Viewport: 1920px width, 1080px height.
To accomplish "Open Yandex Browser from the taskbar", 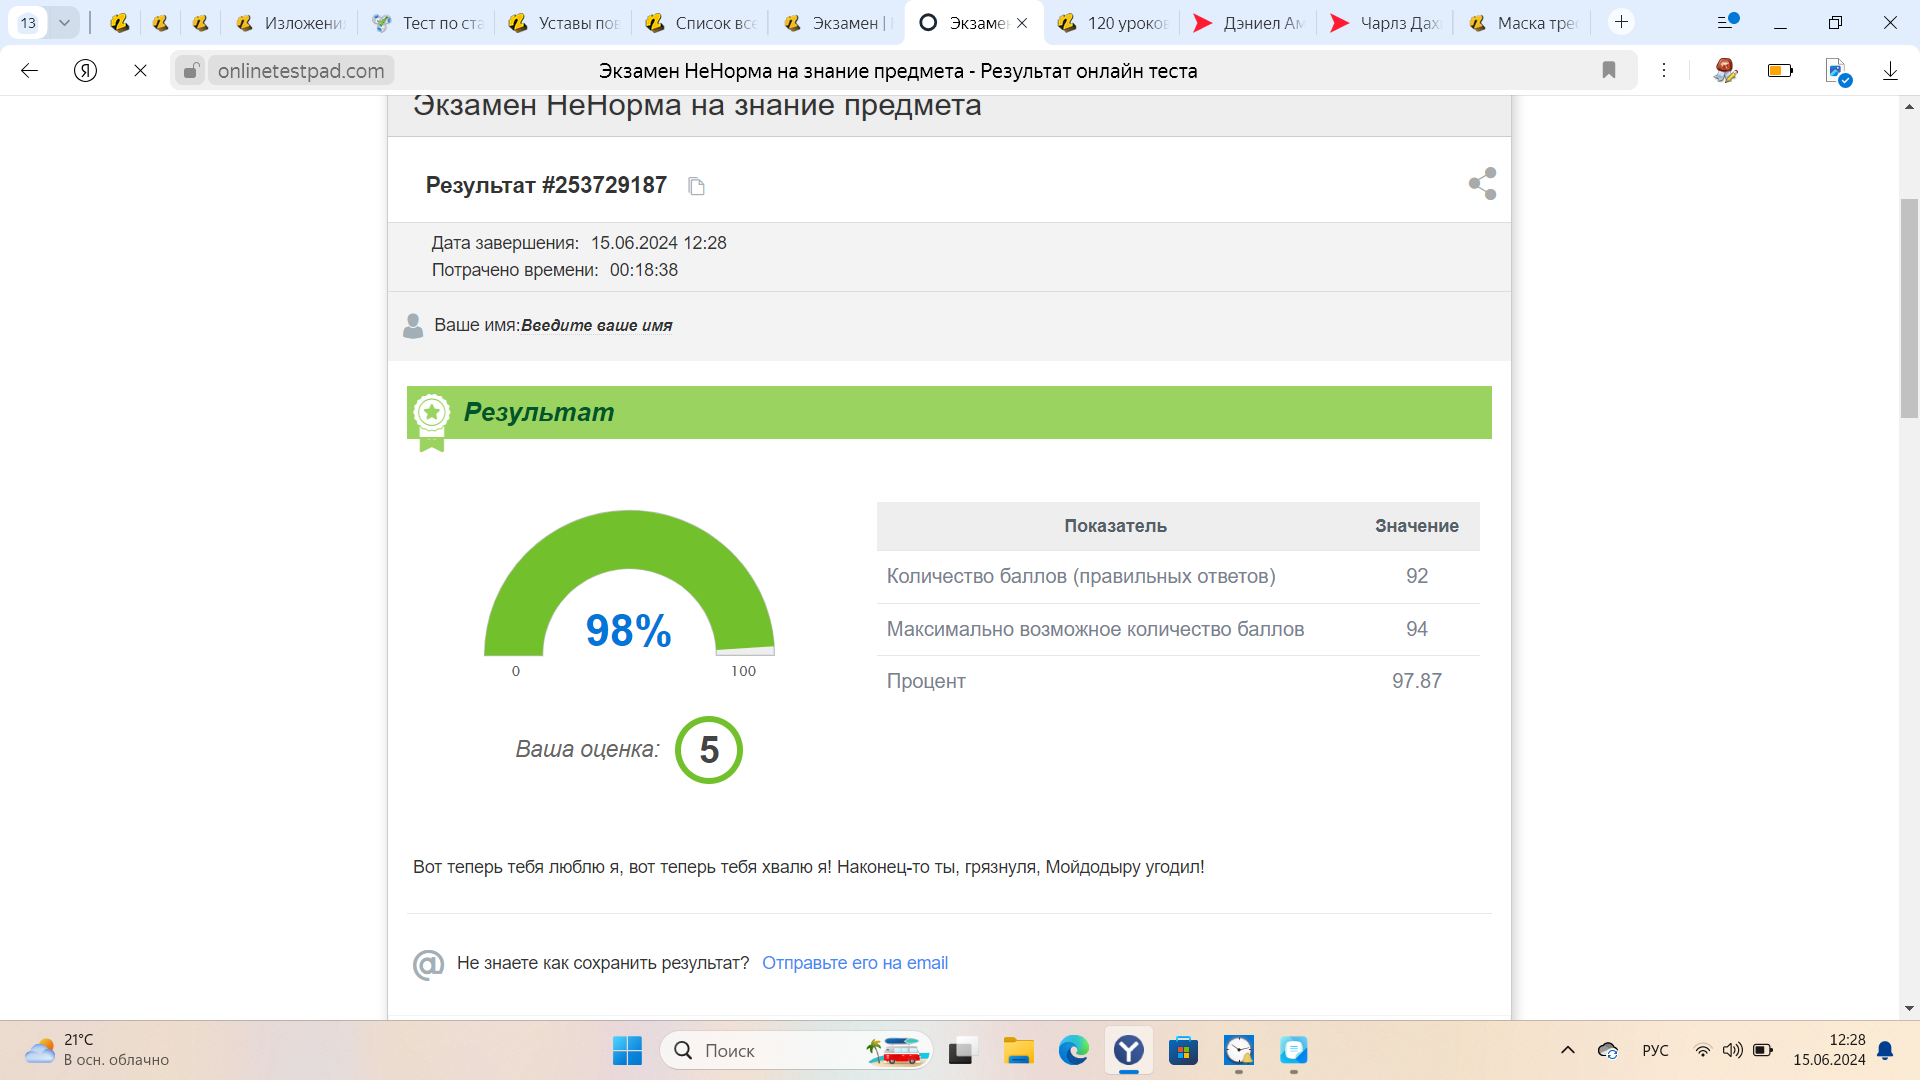I will click(1129, 1050).
